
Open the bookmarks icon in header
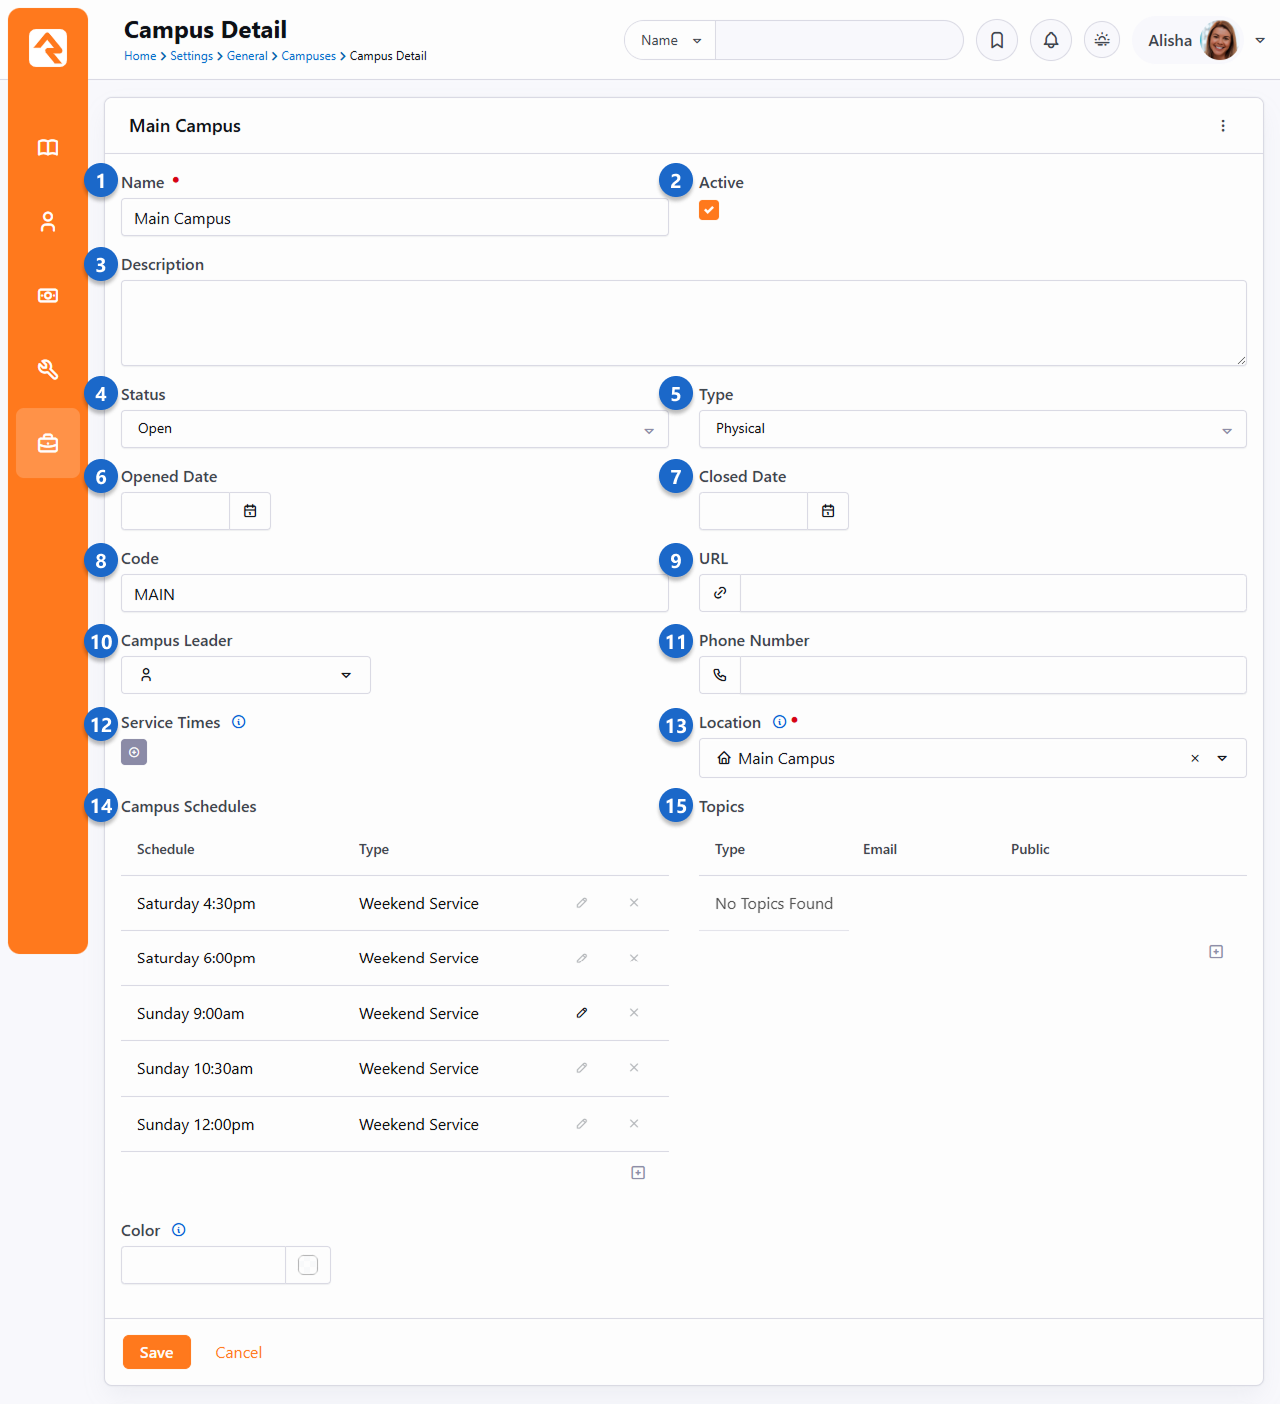tap(997, 40)
